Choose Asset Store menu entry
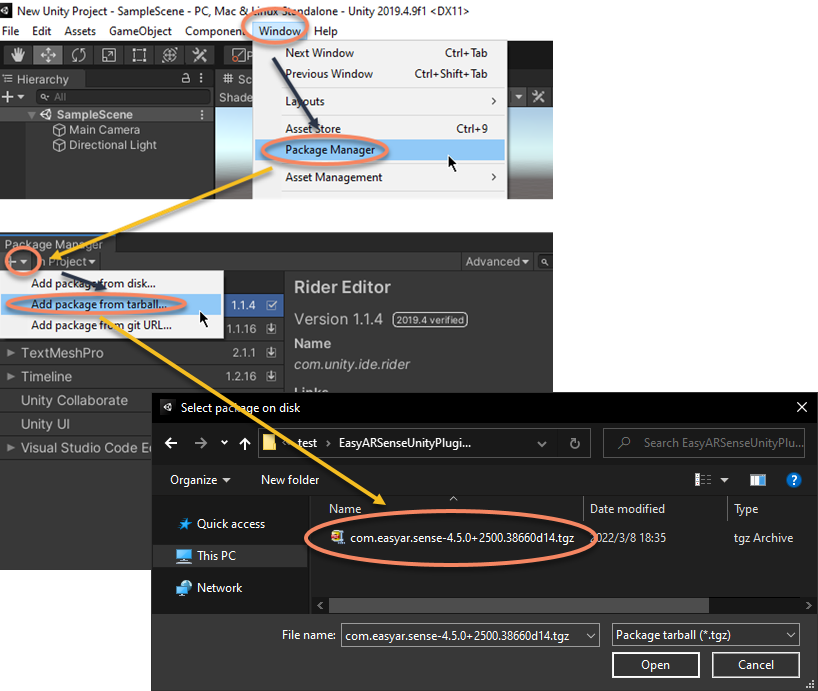The image size is (818, 691). click(x=380, y=129)
